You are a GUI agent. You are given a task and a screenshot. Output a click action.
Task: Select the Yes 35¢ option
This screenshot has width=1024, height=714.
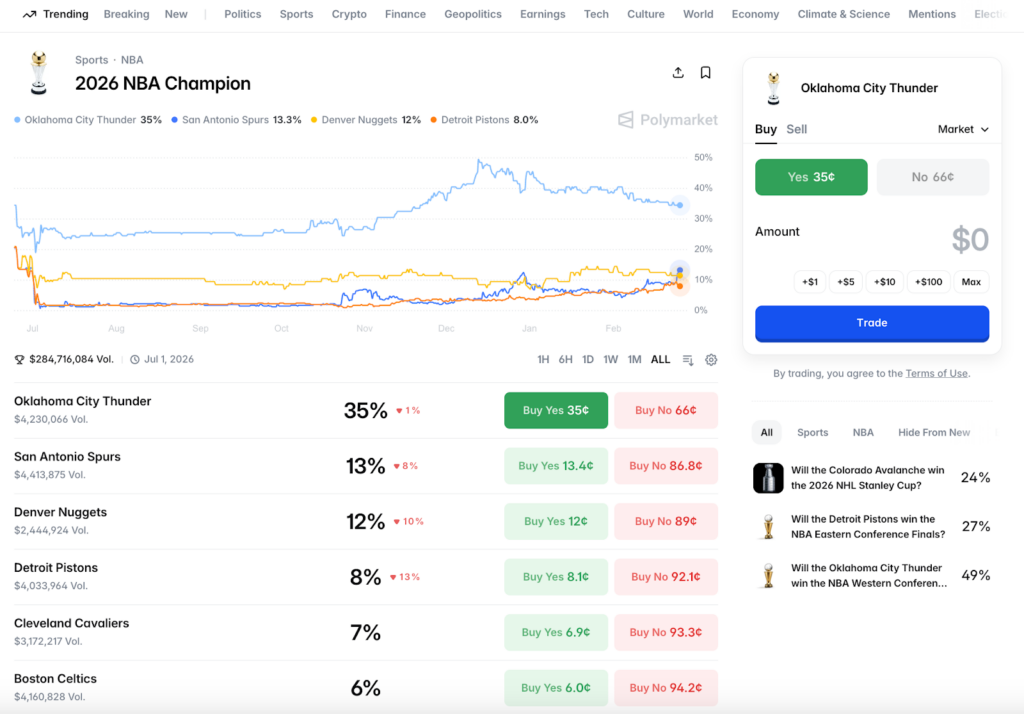811,176
